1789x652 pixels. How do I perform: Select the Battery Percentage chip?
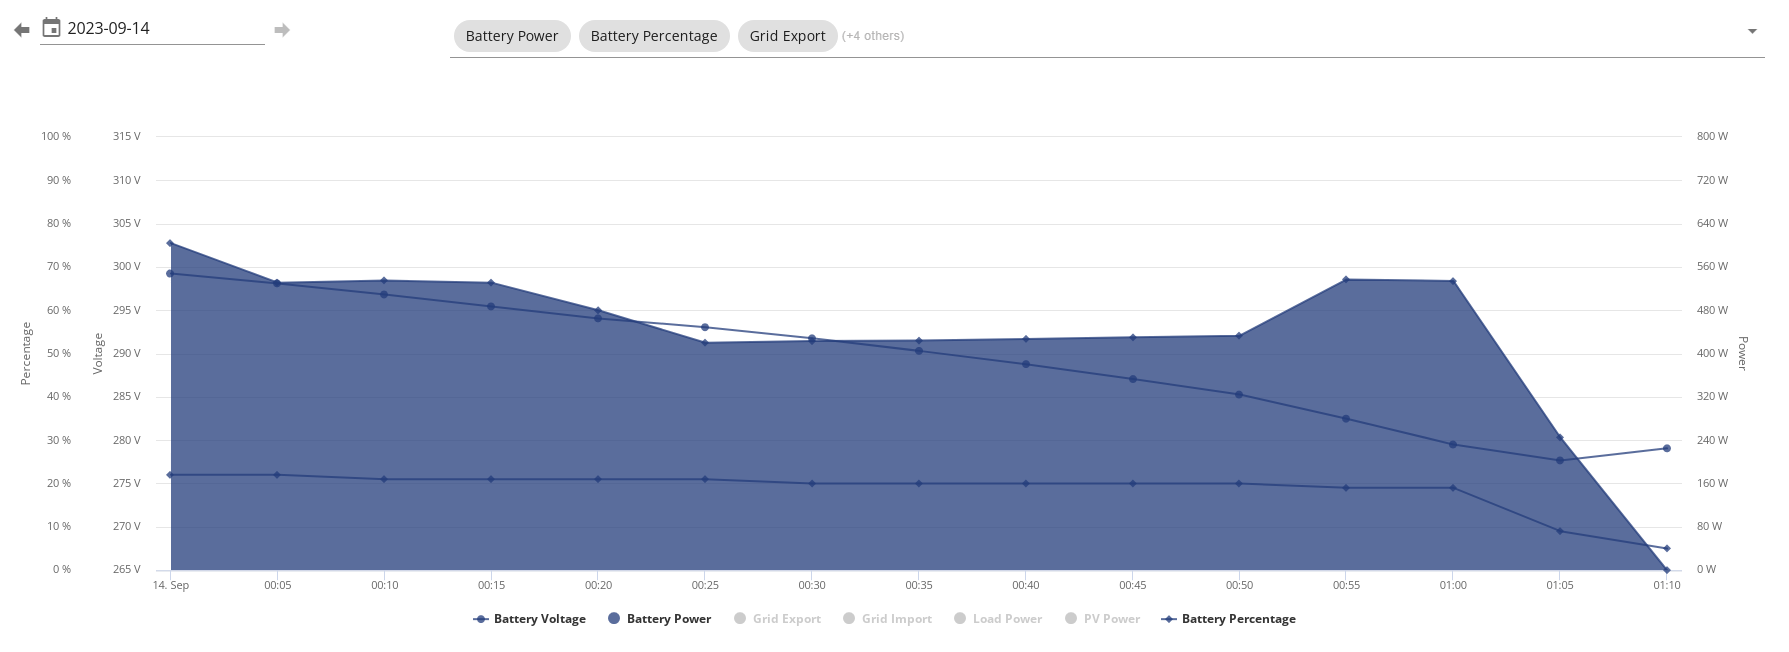pos(654,36)
